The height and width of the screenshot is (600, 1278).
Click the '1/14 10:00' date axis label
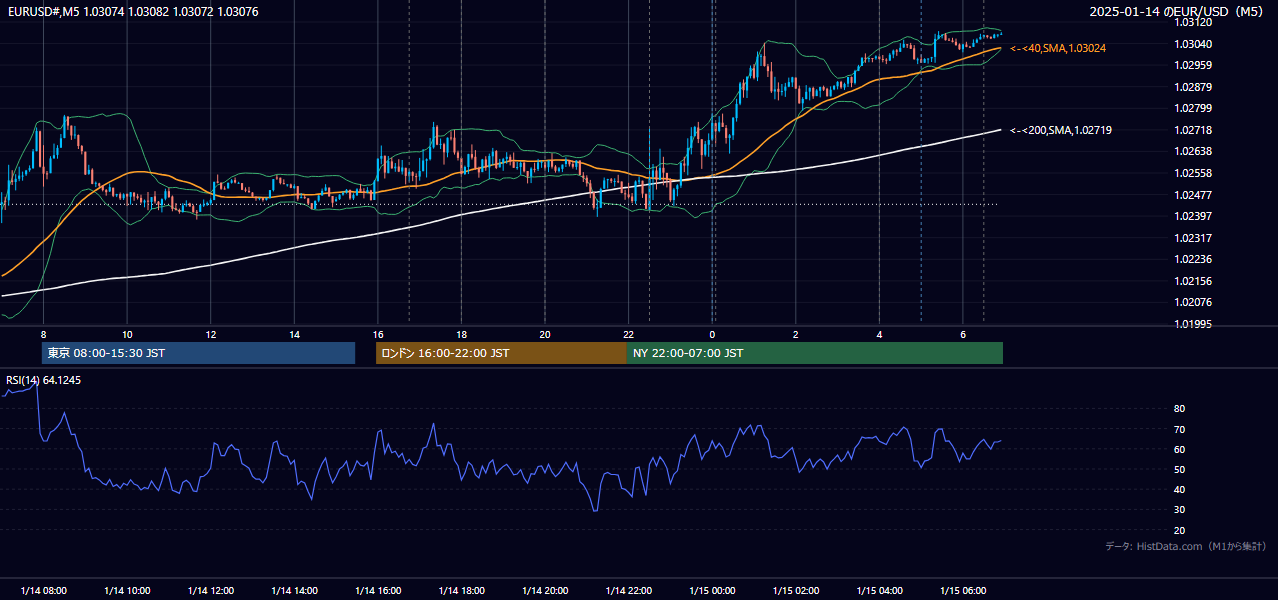click(x=127, y=591)
